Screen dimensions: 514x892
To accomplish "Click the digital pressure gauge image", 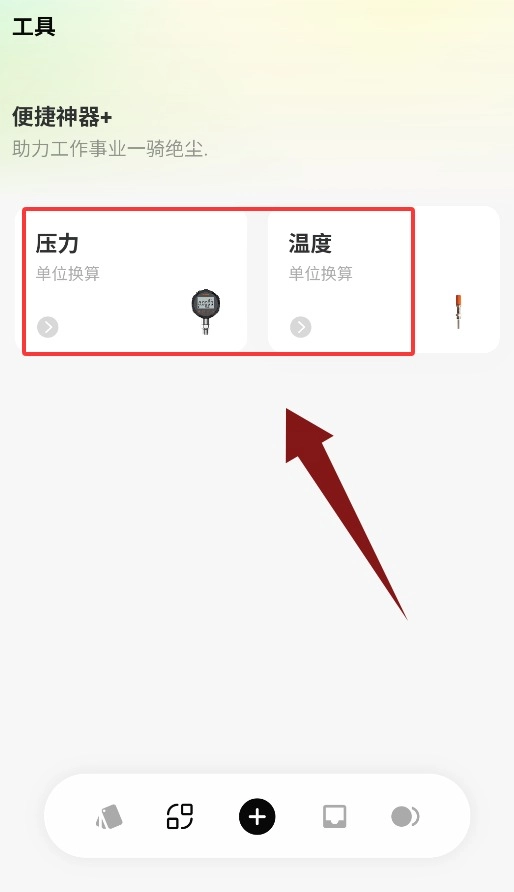I will pos(206,311).
